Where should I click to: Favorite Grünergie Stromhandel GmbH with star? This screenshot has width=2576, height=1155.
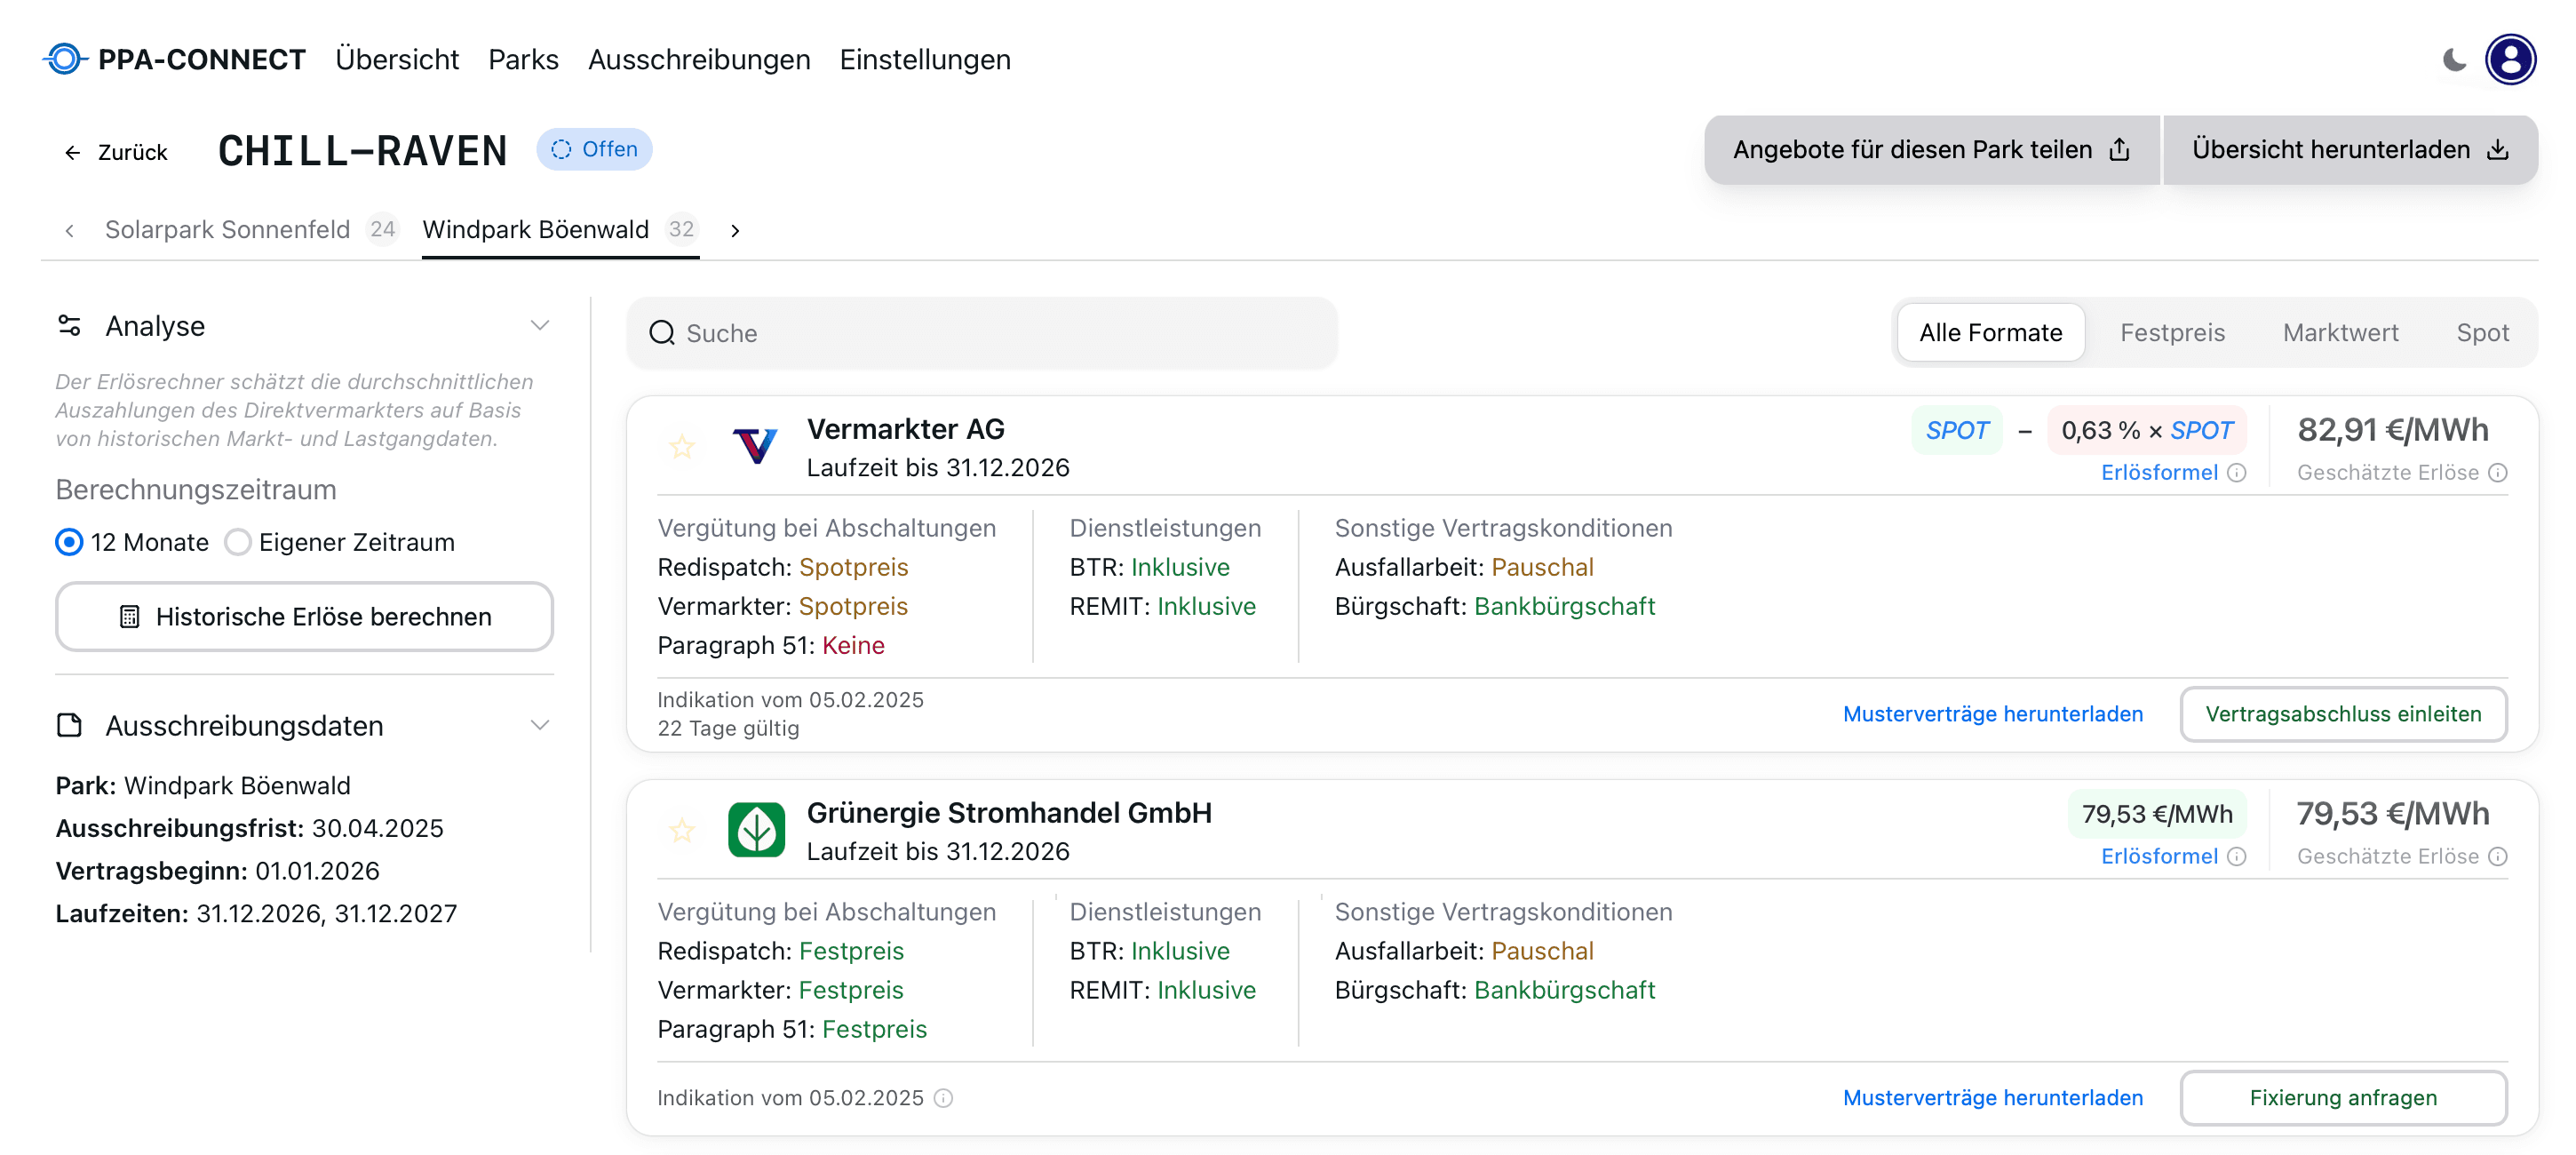(682, 831)
